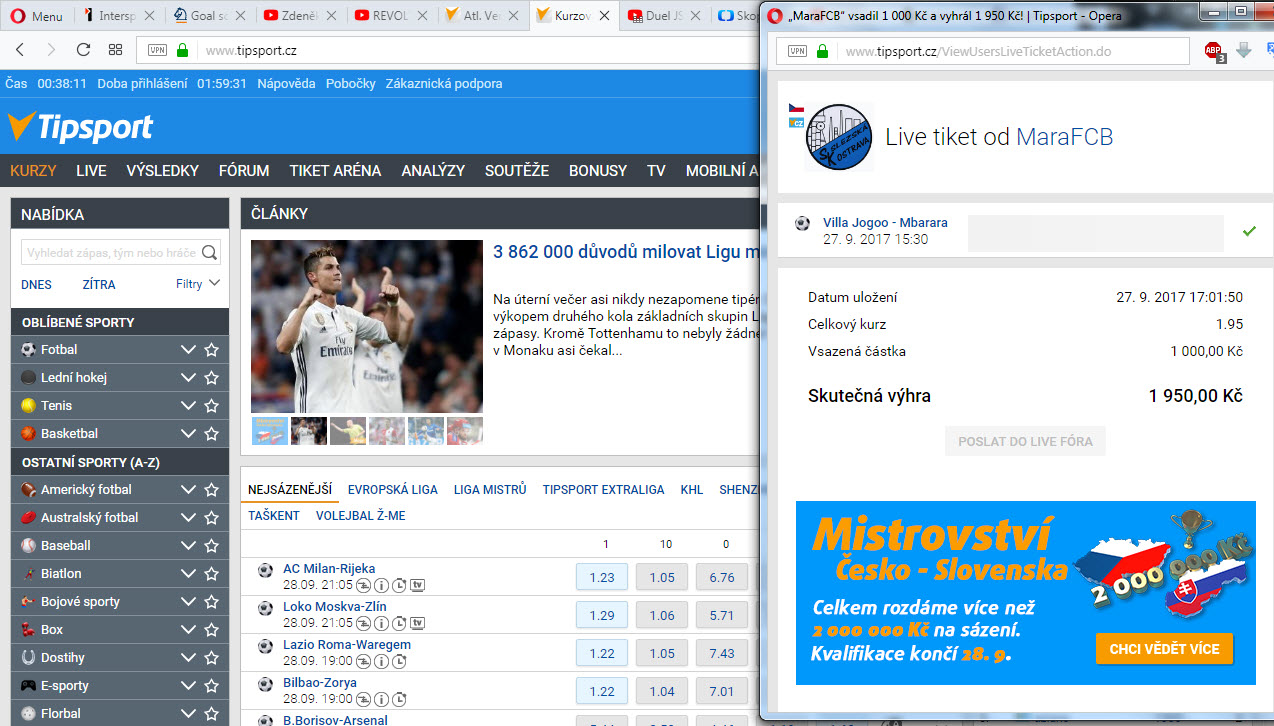Open the FÓRUM menu item
Image resolution: width=1274 pixels, height=726 pixels.
(x=244, y=171)
